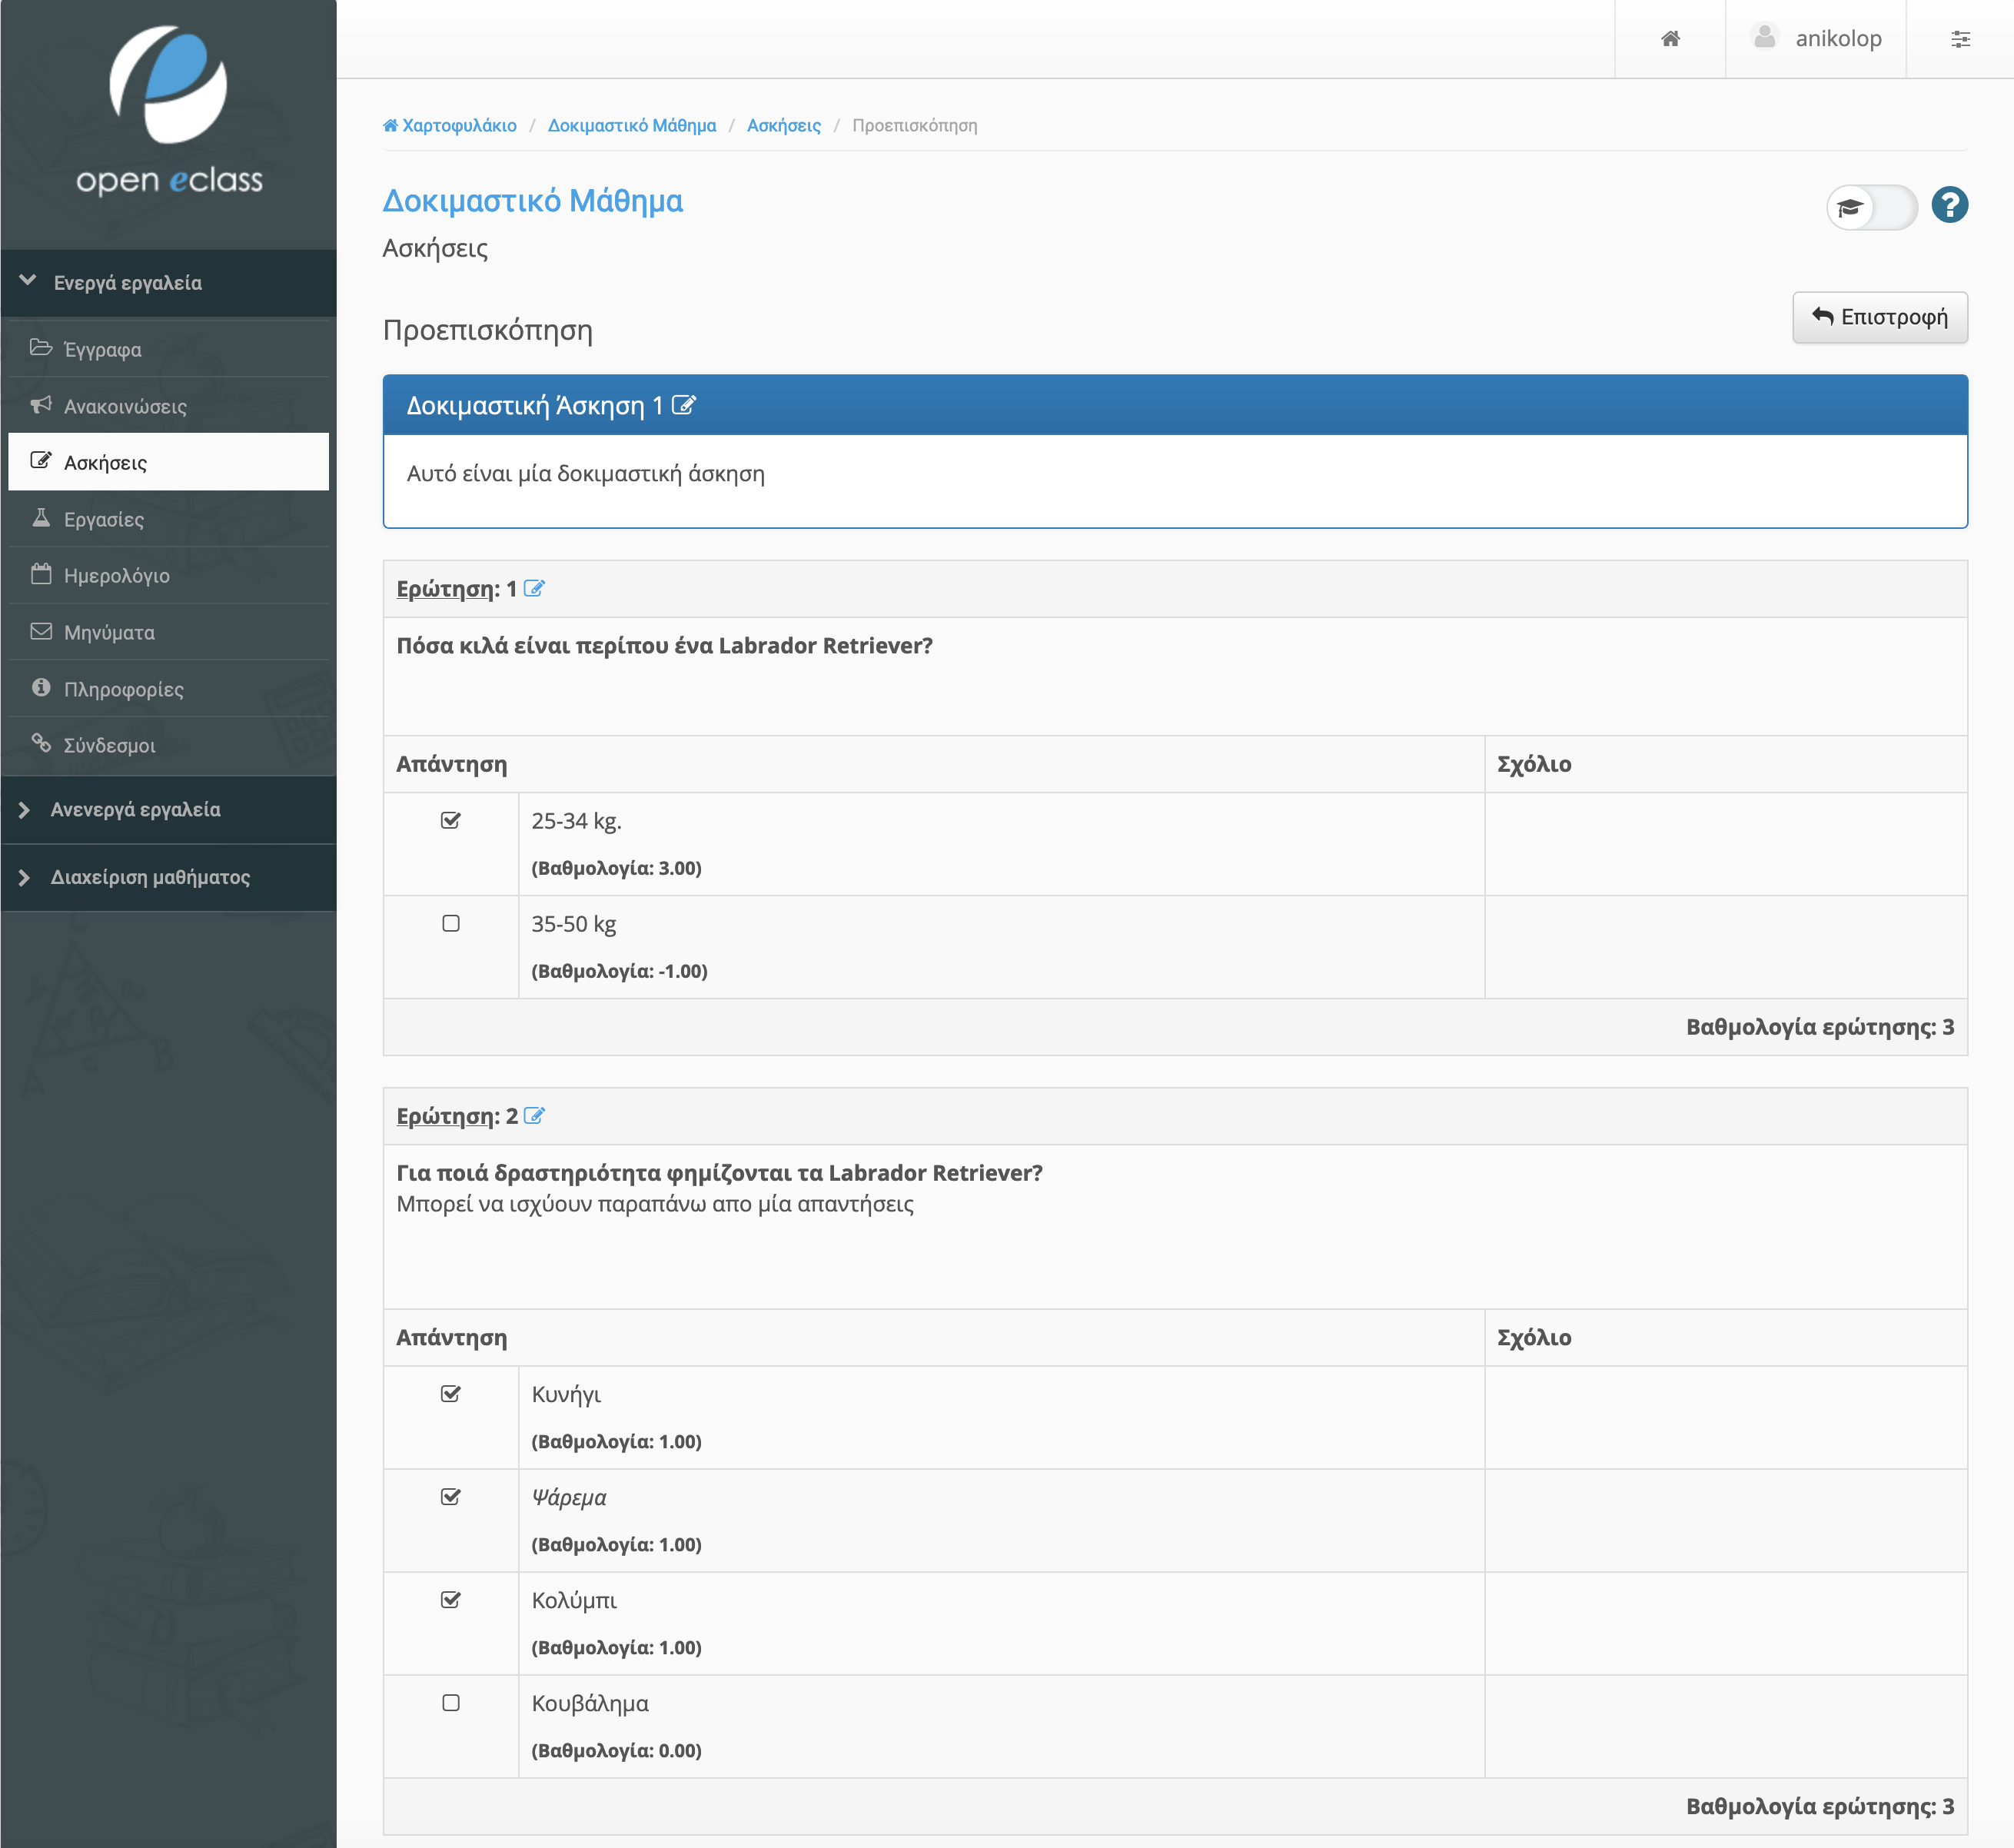Screen dimensions: 2014x1848
Task: Click the Ερώτηση: 2 heading
Action: [457, 1115]
